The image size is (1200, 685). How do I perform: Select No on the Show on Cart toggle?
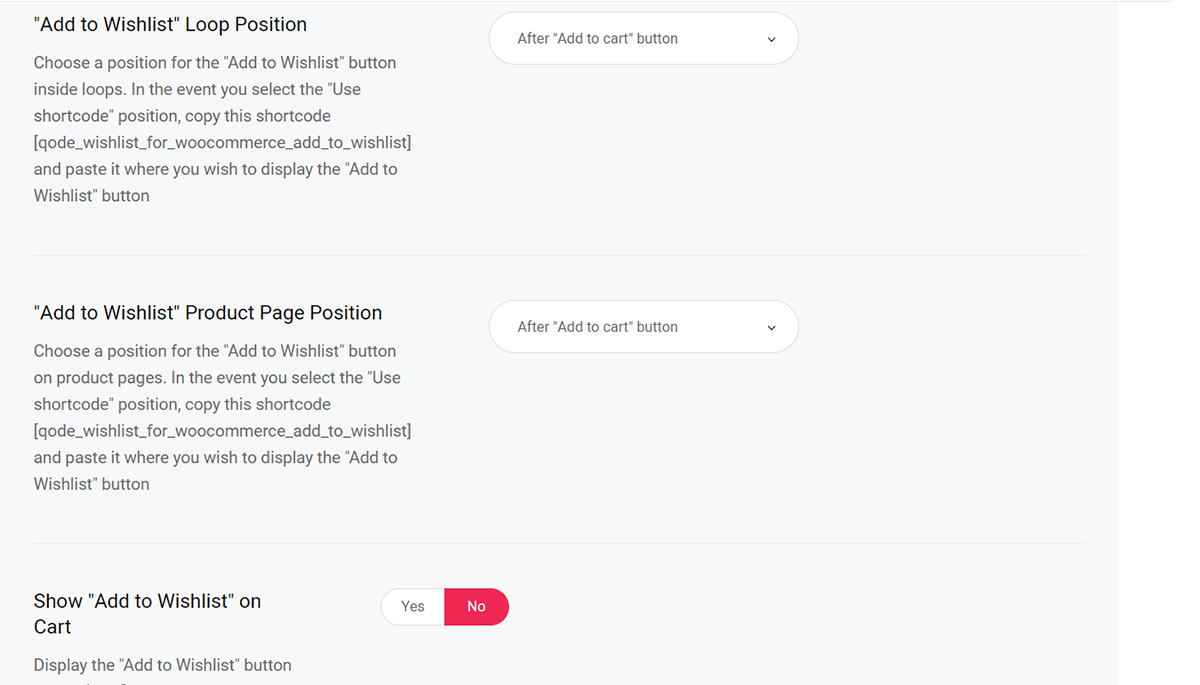pyautogui.click(x=476, y=607)
